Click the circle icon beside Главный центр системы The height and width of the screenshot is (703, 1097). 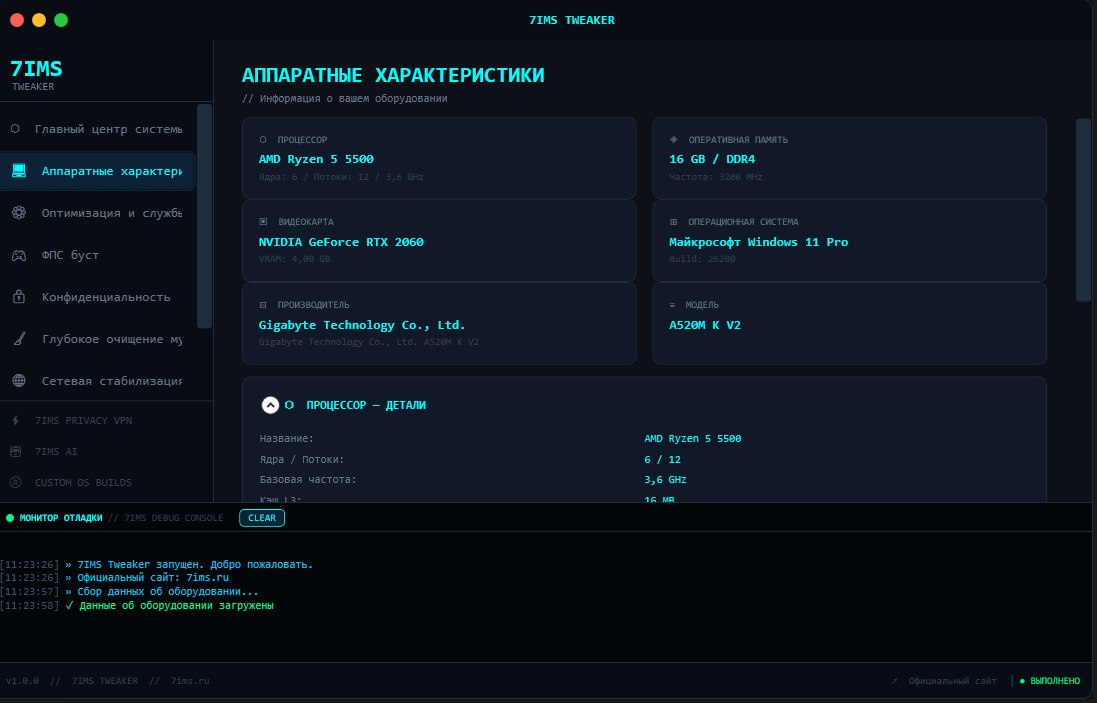[15, 129]
